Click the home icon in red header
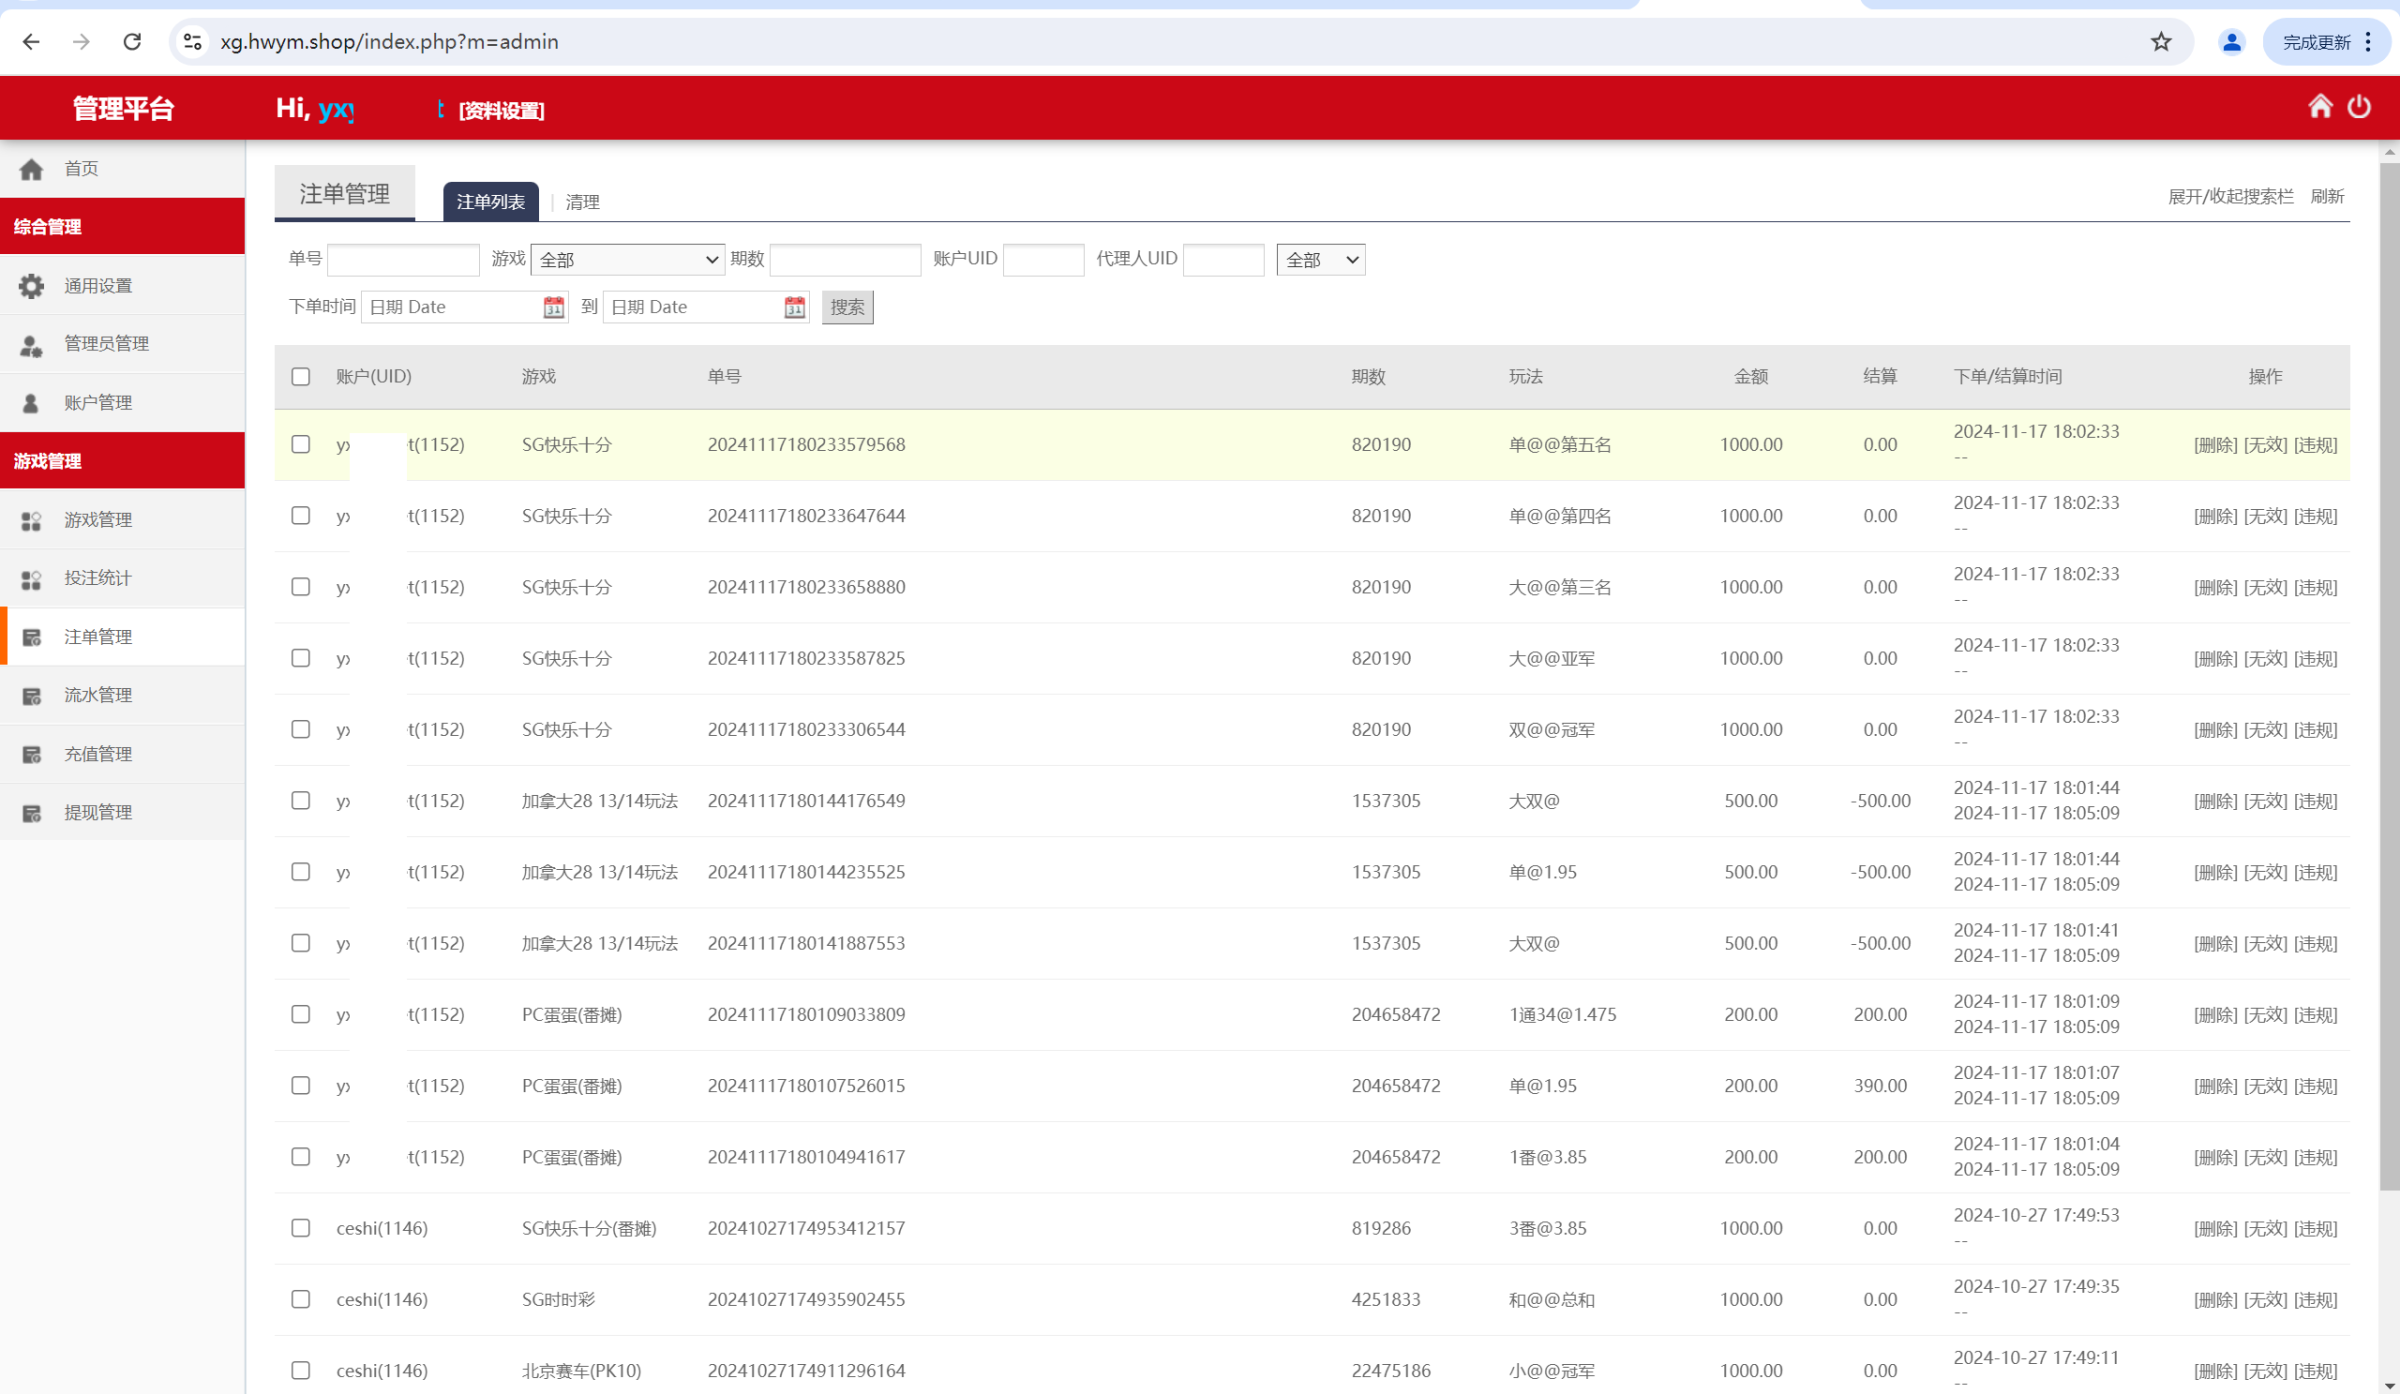Image resolution: width=2400 pixels, height=1394 pixels. click(x=2320, y=106)
